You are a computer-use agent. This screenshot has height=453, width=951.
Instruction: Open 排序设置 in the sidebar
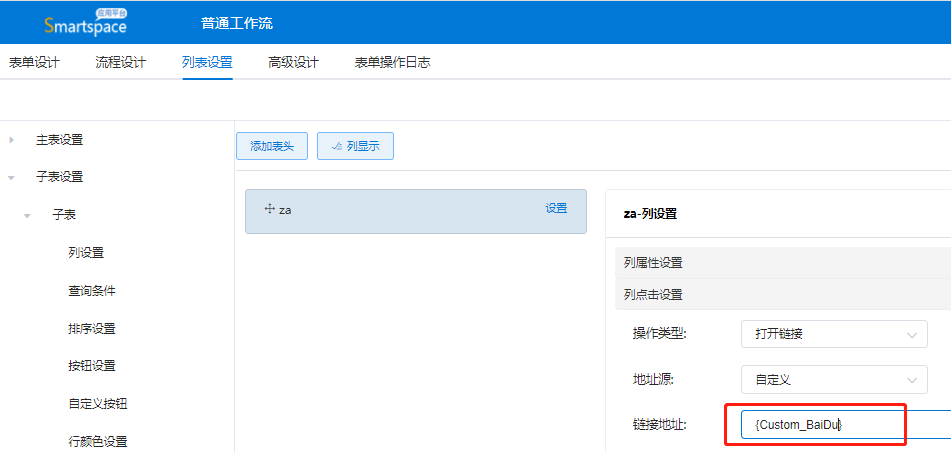pos(92,329)
